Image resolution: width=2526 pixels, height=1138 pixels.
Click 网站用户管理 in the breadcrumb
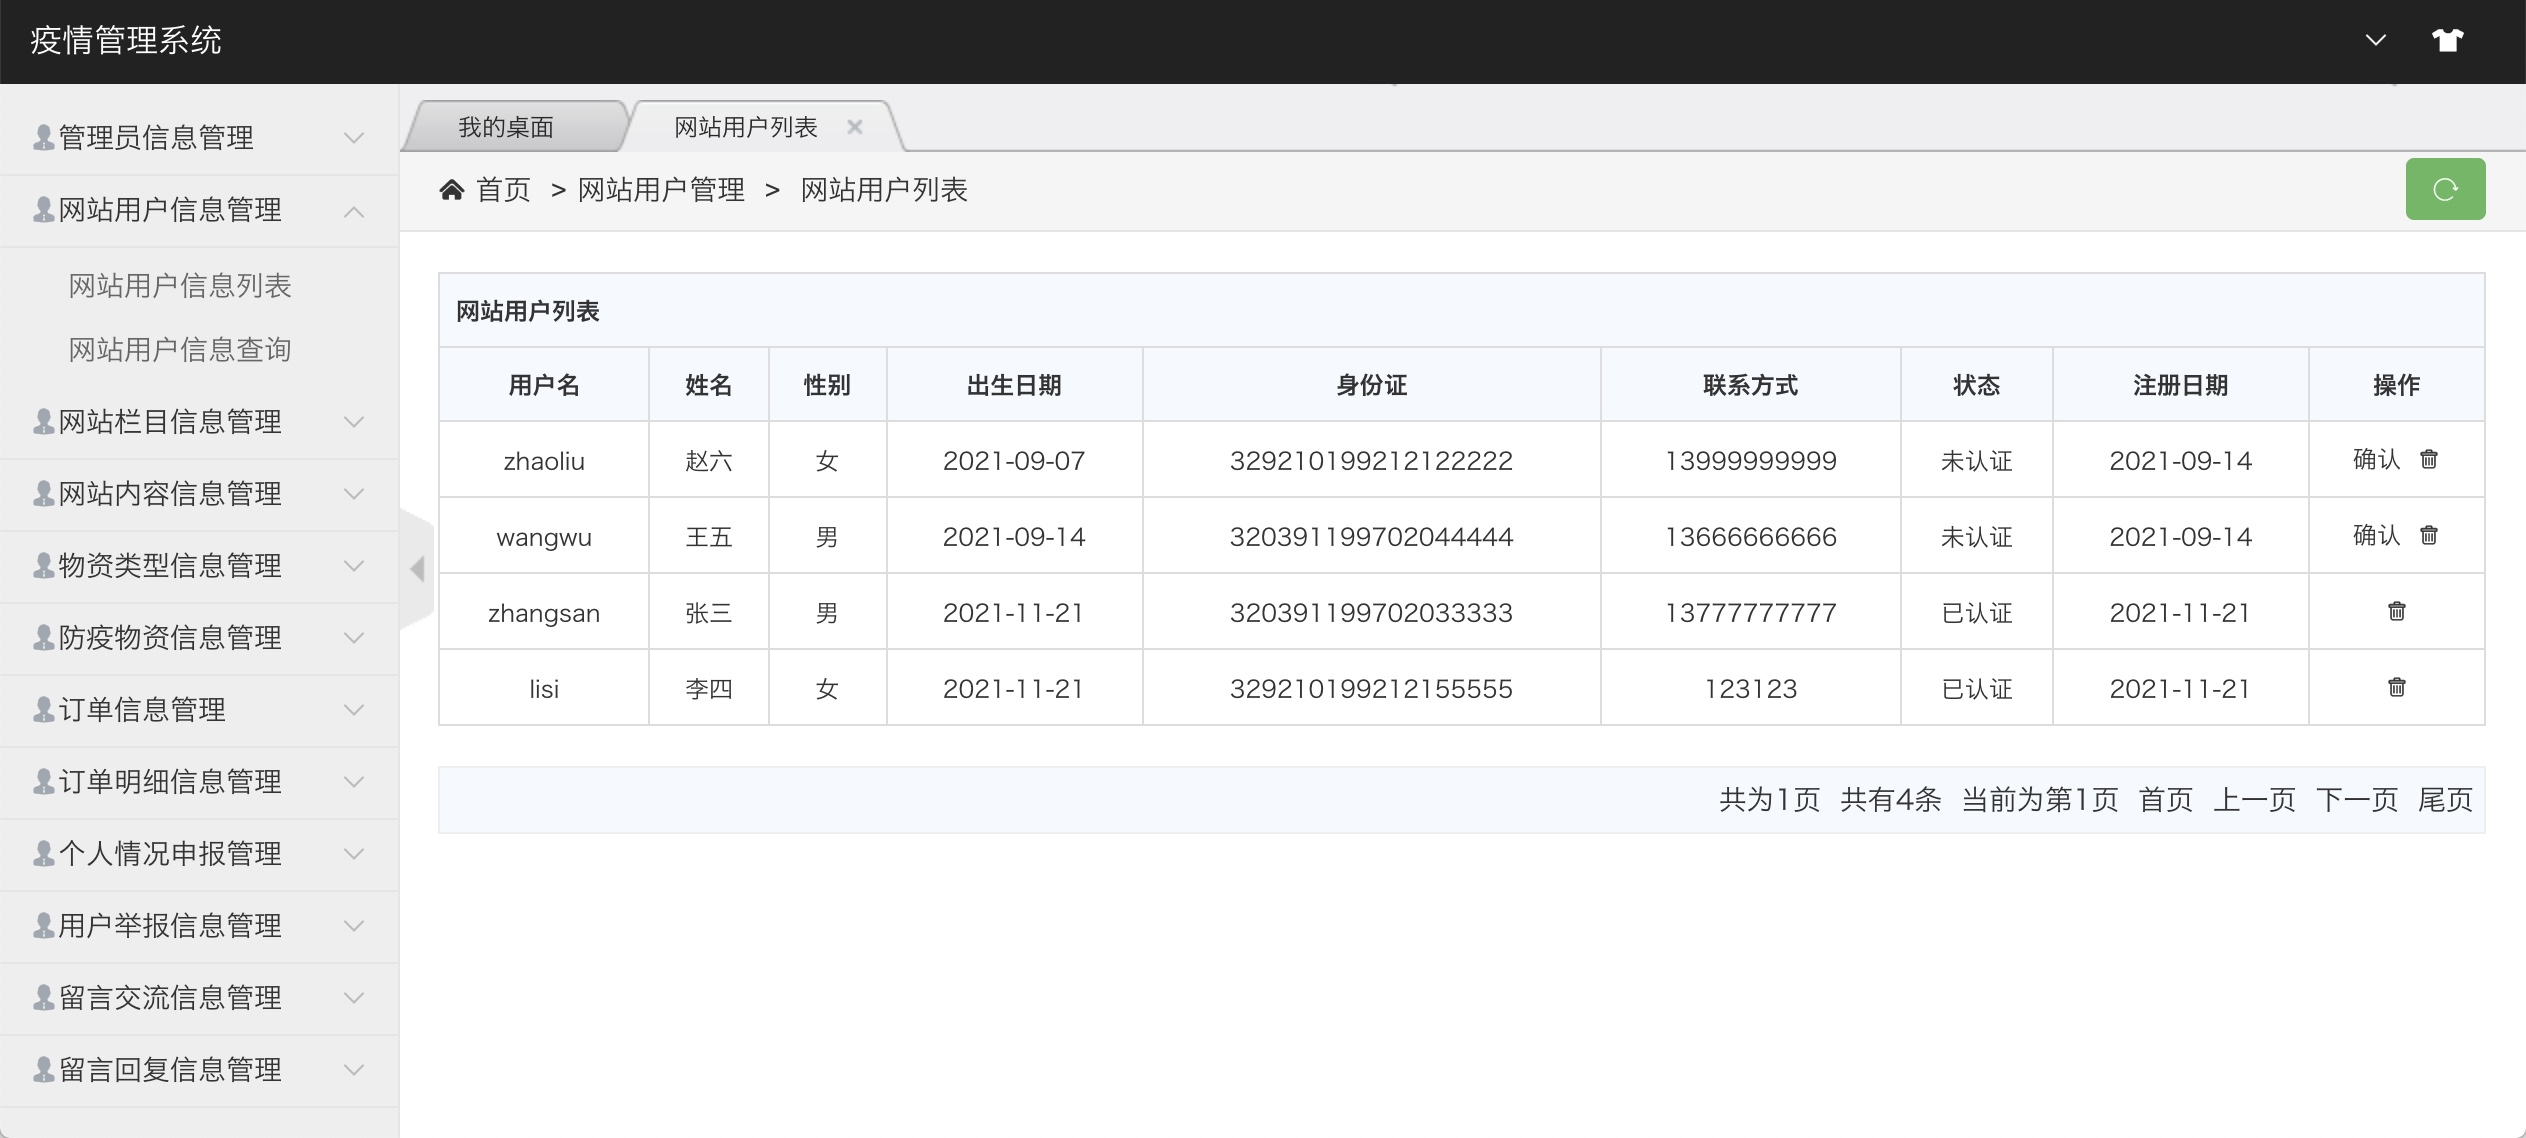pyautogui.click(x=661, y=190)
